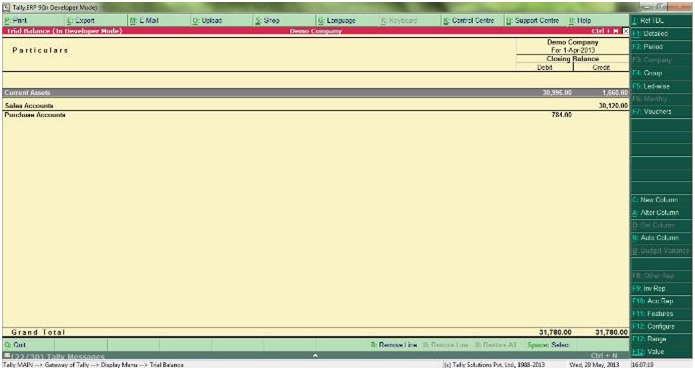
Task: Click the F12 Value button
Action: coord(661,352)
